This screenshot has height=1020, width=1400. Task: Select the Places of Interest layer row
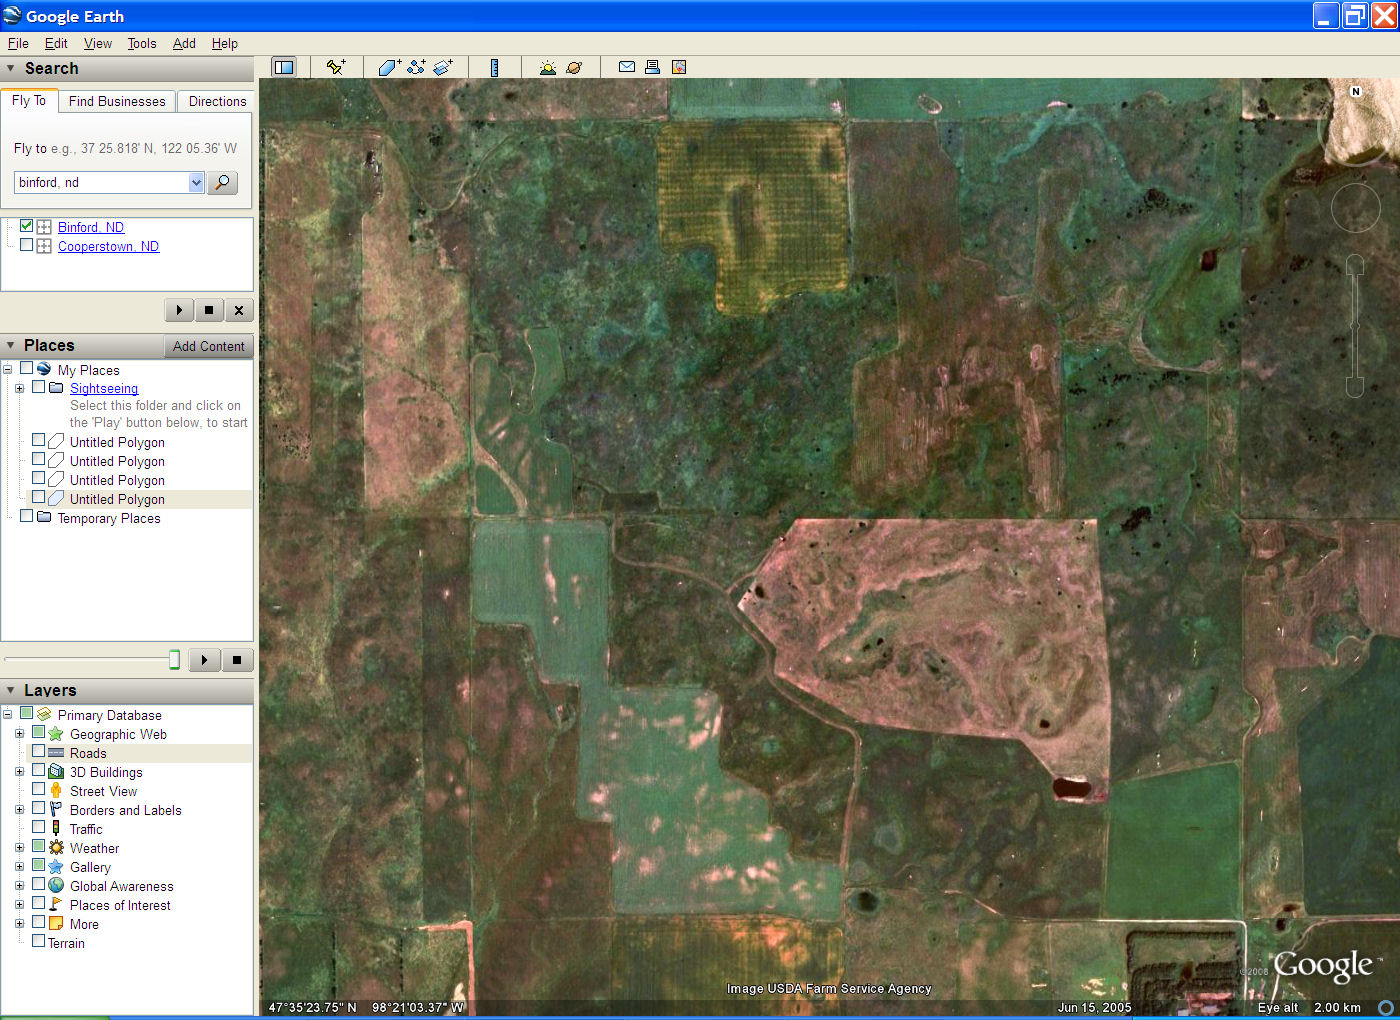click(120, 905)
